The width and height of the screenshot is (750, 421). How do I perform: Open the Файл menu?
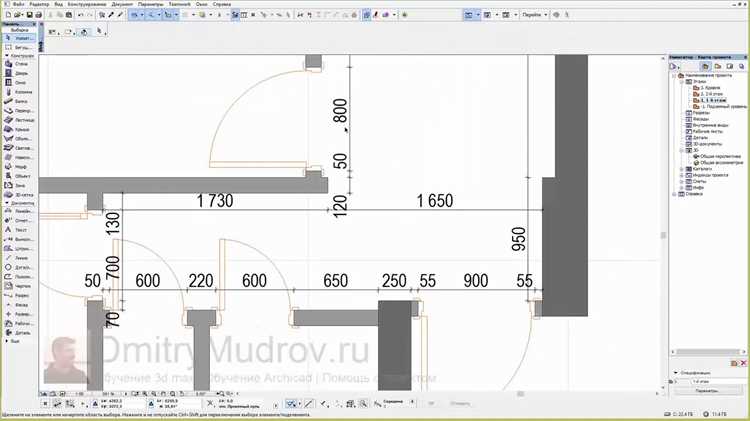tap(19, 4)
